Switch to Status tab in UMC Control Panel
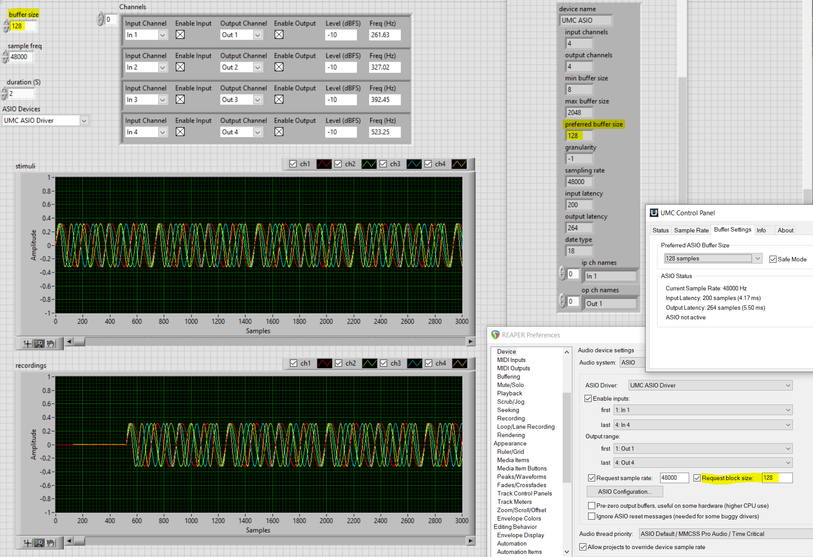813x557 pixels. 661,230
